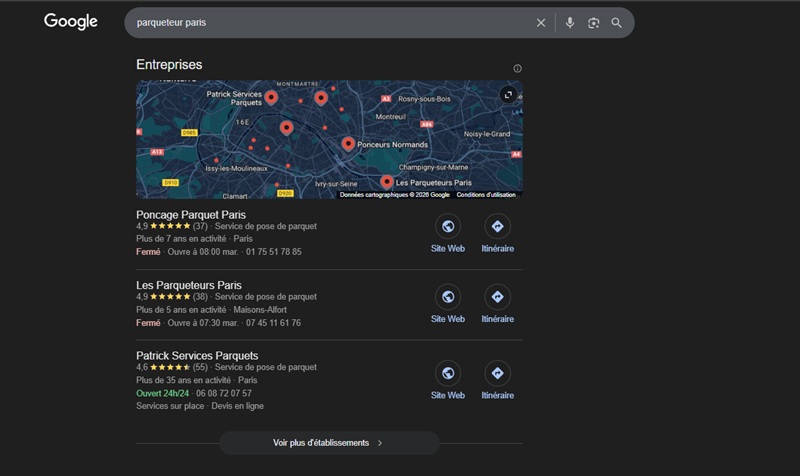Click the Montreuil label on the map

pos(390,117)
